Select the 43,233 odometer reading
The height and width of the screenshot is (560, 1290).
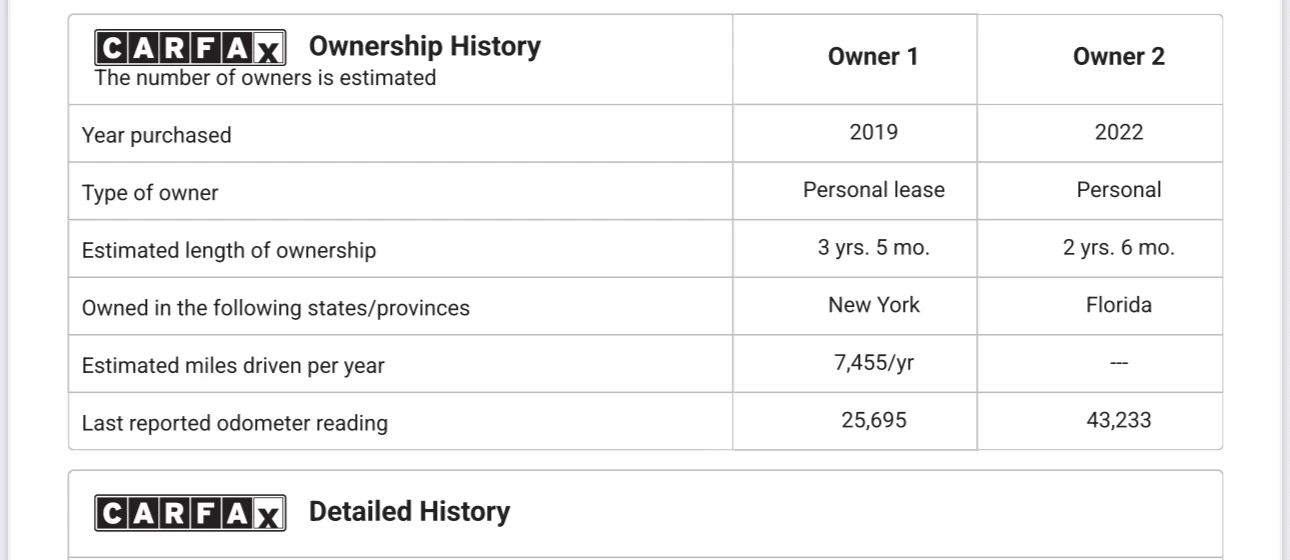(1118, 420)
